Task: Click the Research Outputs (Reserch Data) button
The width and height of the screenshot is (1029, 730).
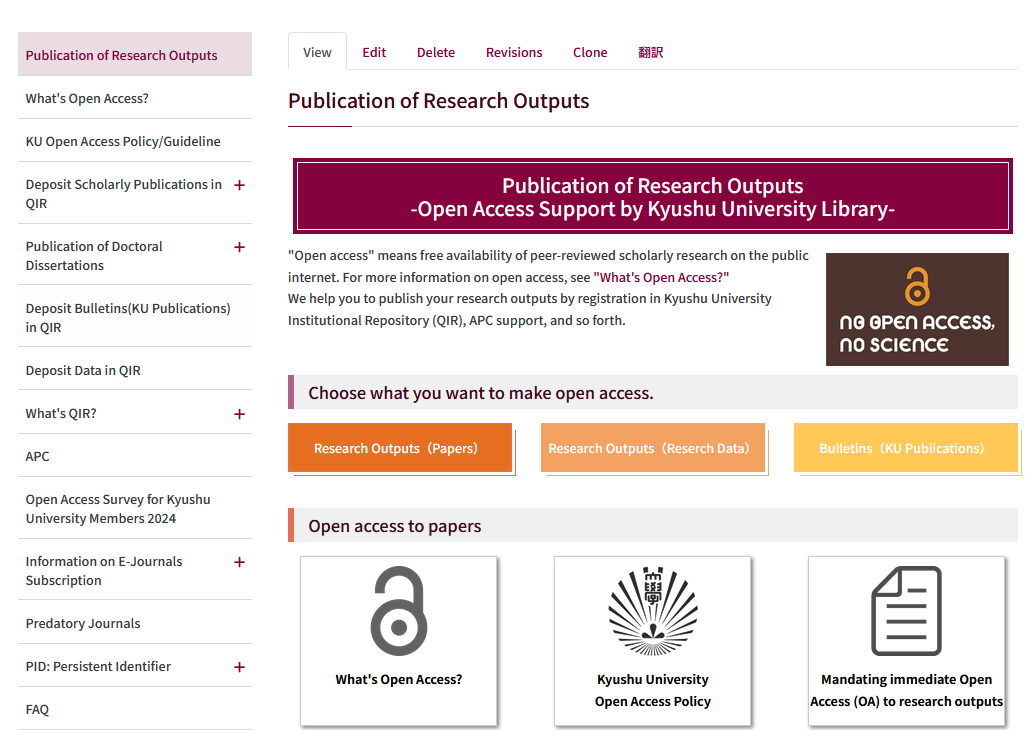Action: click(x=653, y=448)
